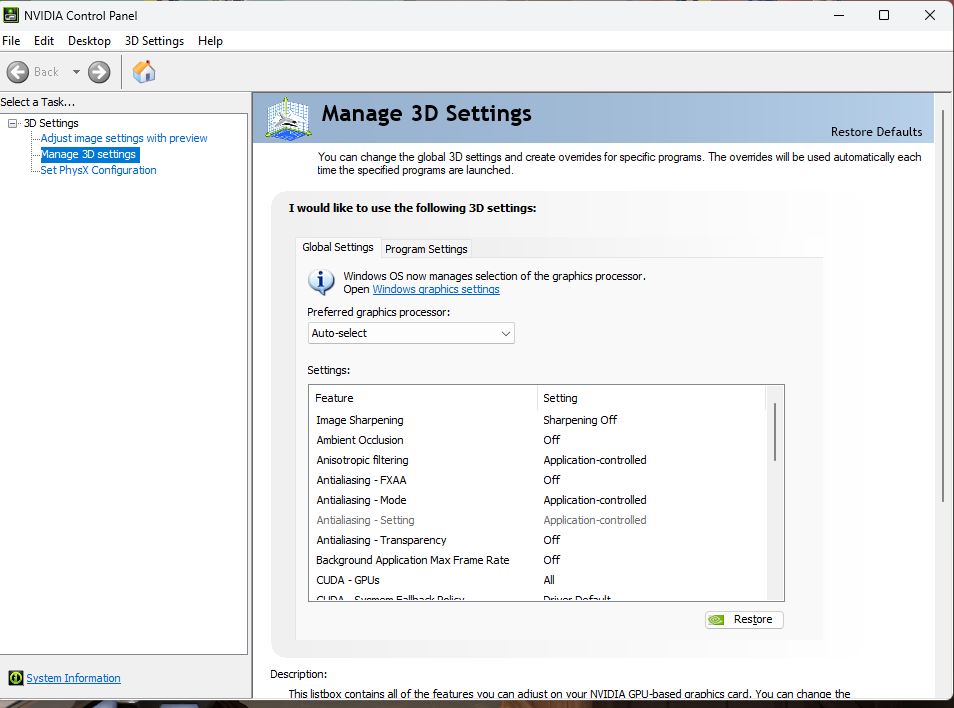Open the Back history dropdown arrow

tap(76, 72)
